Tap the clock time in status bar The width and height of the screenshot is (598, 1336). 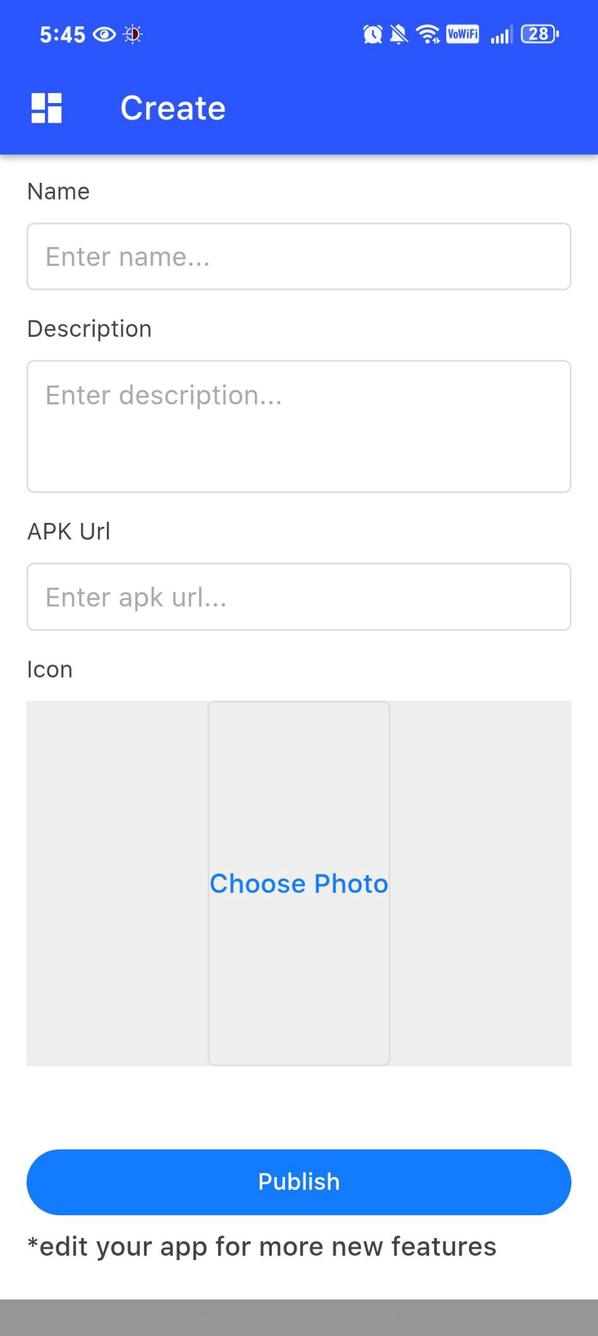point(62,35)
